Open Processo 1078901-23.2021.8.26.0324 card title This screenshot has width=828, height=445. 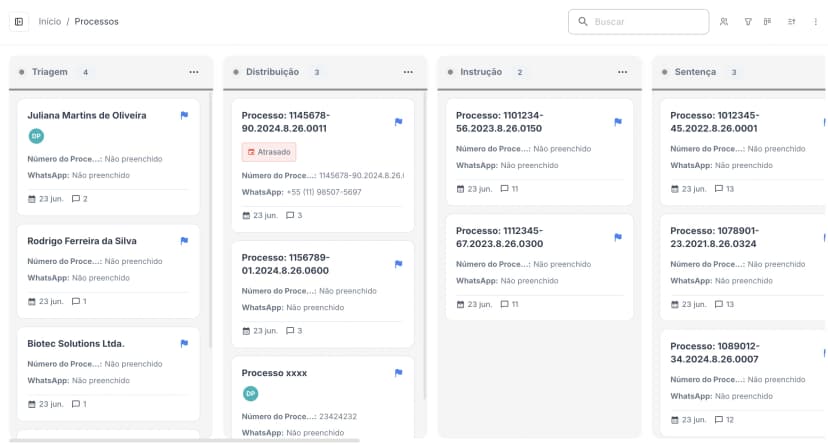[714, 237]
